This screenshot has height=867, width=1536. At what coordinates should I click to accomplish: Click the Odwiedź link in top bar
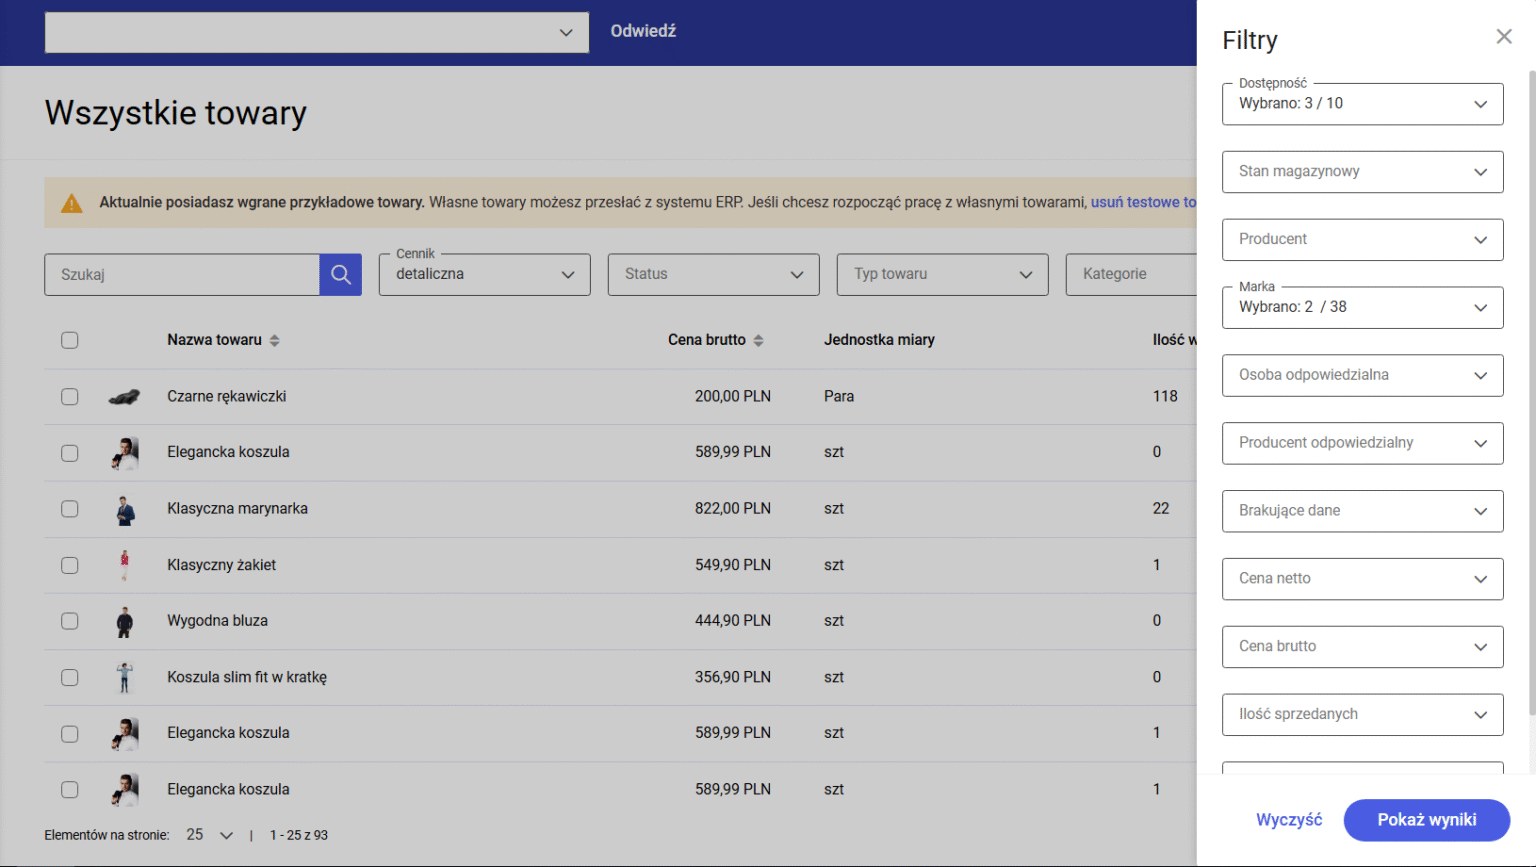coord(643,31)
